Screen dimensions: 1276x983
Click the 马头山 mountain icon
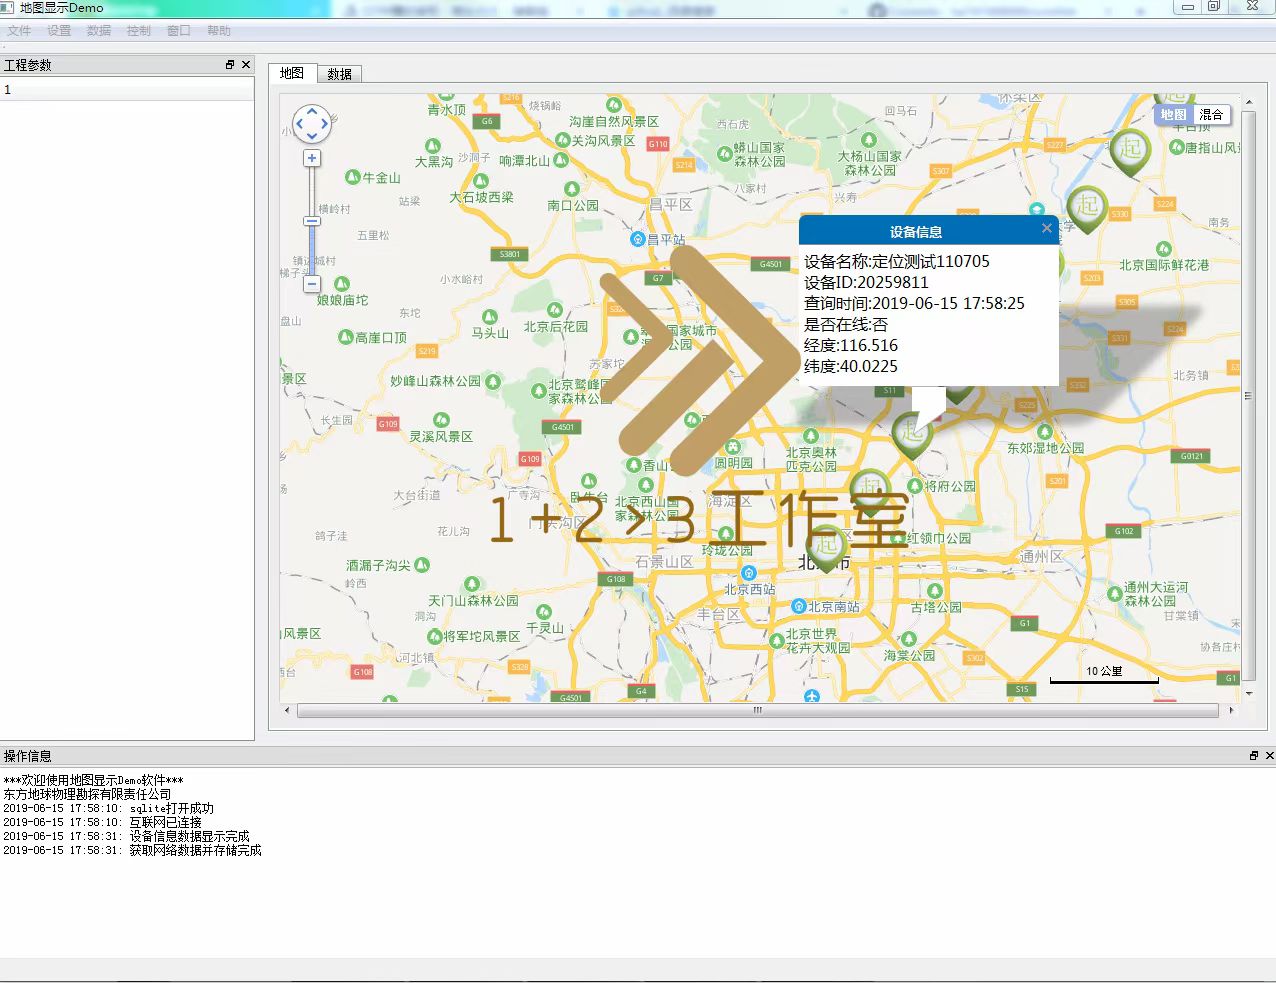[490, 317]
